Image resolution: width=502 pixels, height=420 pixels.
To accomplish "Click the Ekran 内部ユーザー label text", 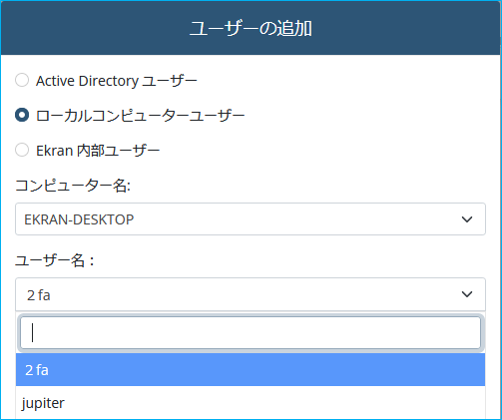I will coord(98,151).
